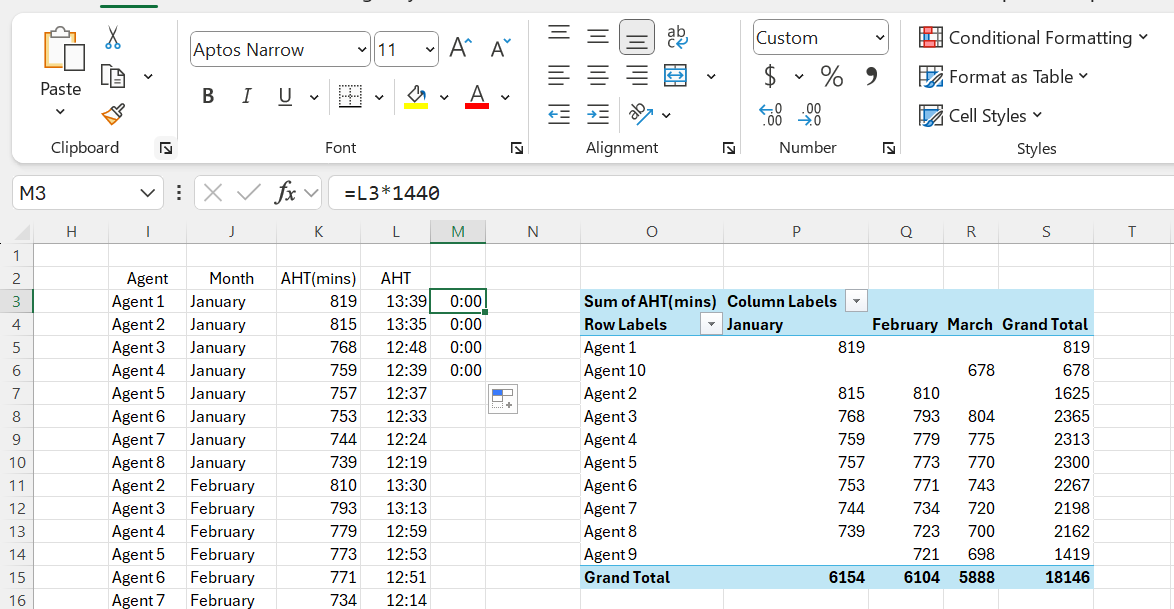Confirm formula entry with checkmark icon
This screenshot has width=1174, height=609.
[248, 193]
